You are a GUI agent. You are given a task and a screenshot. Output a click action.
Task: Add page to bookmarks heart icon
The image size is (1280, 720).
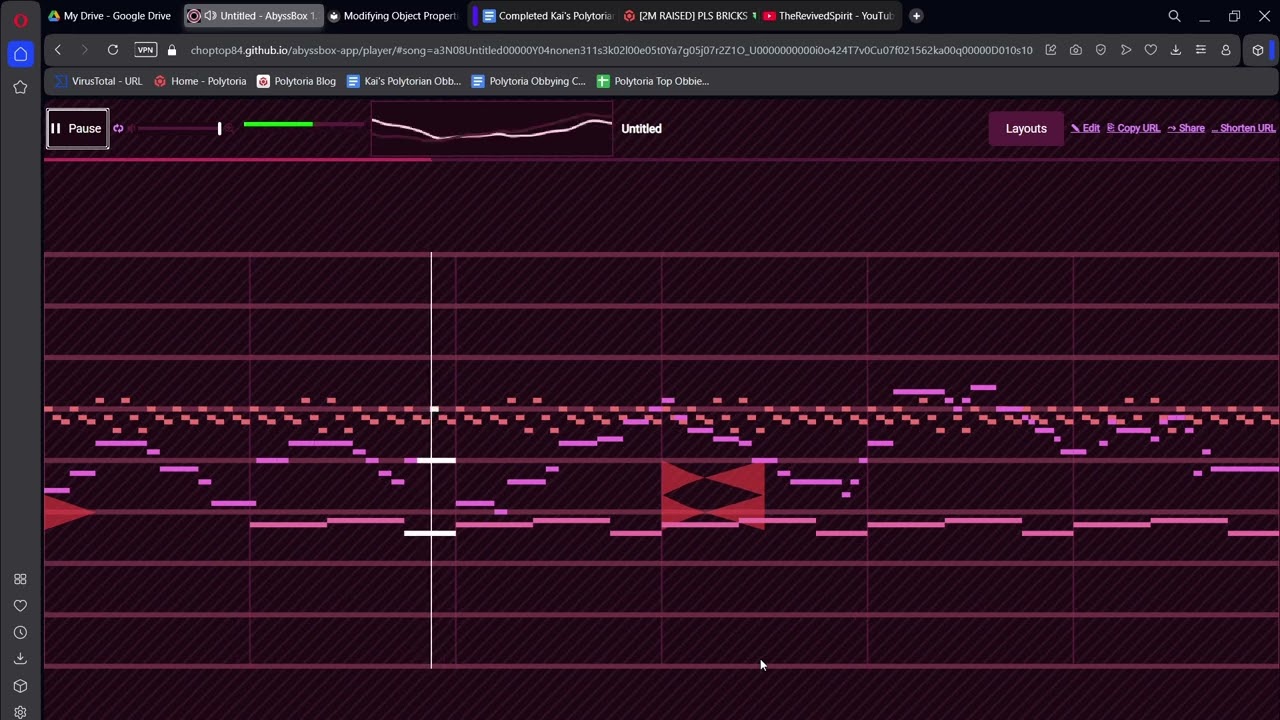[x=1150, y=50]
